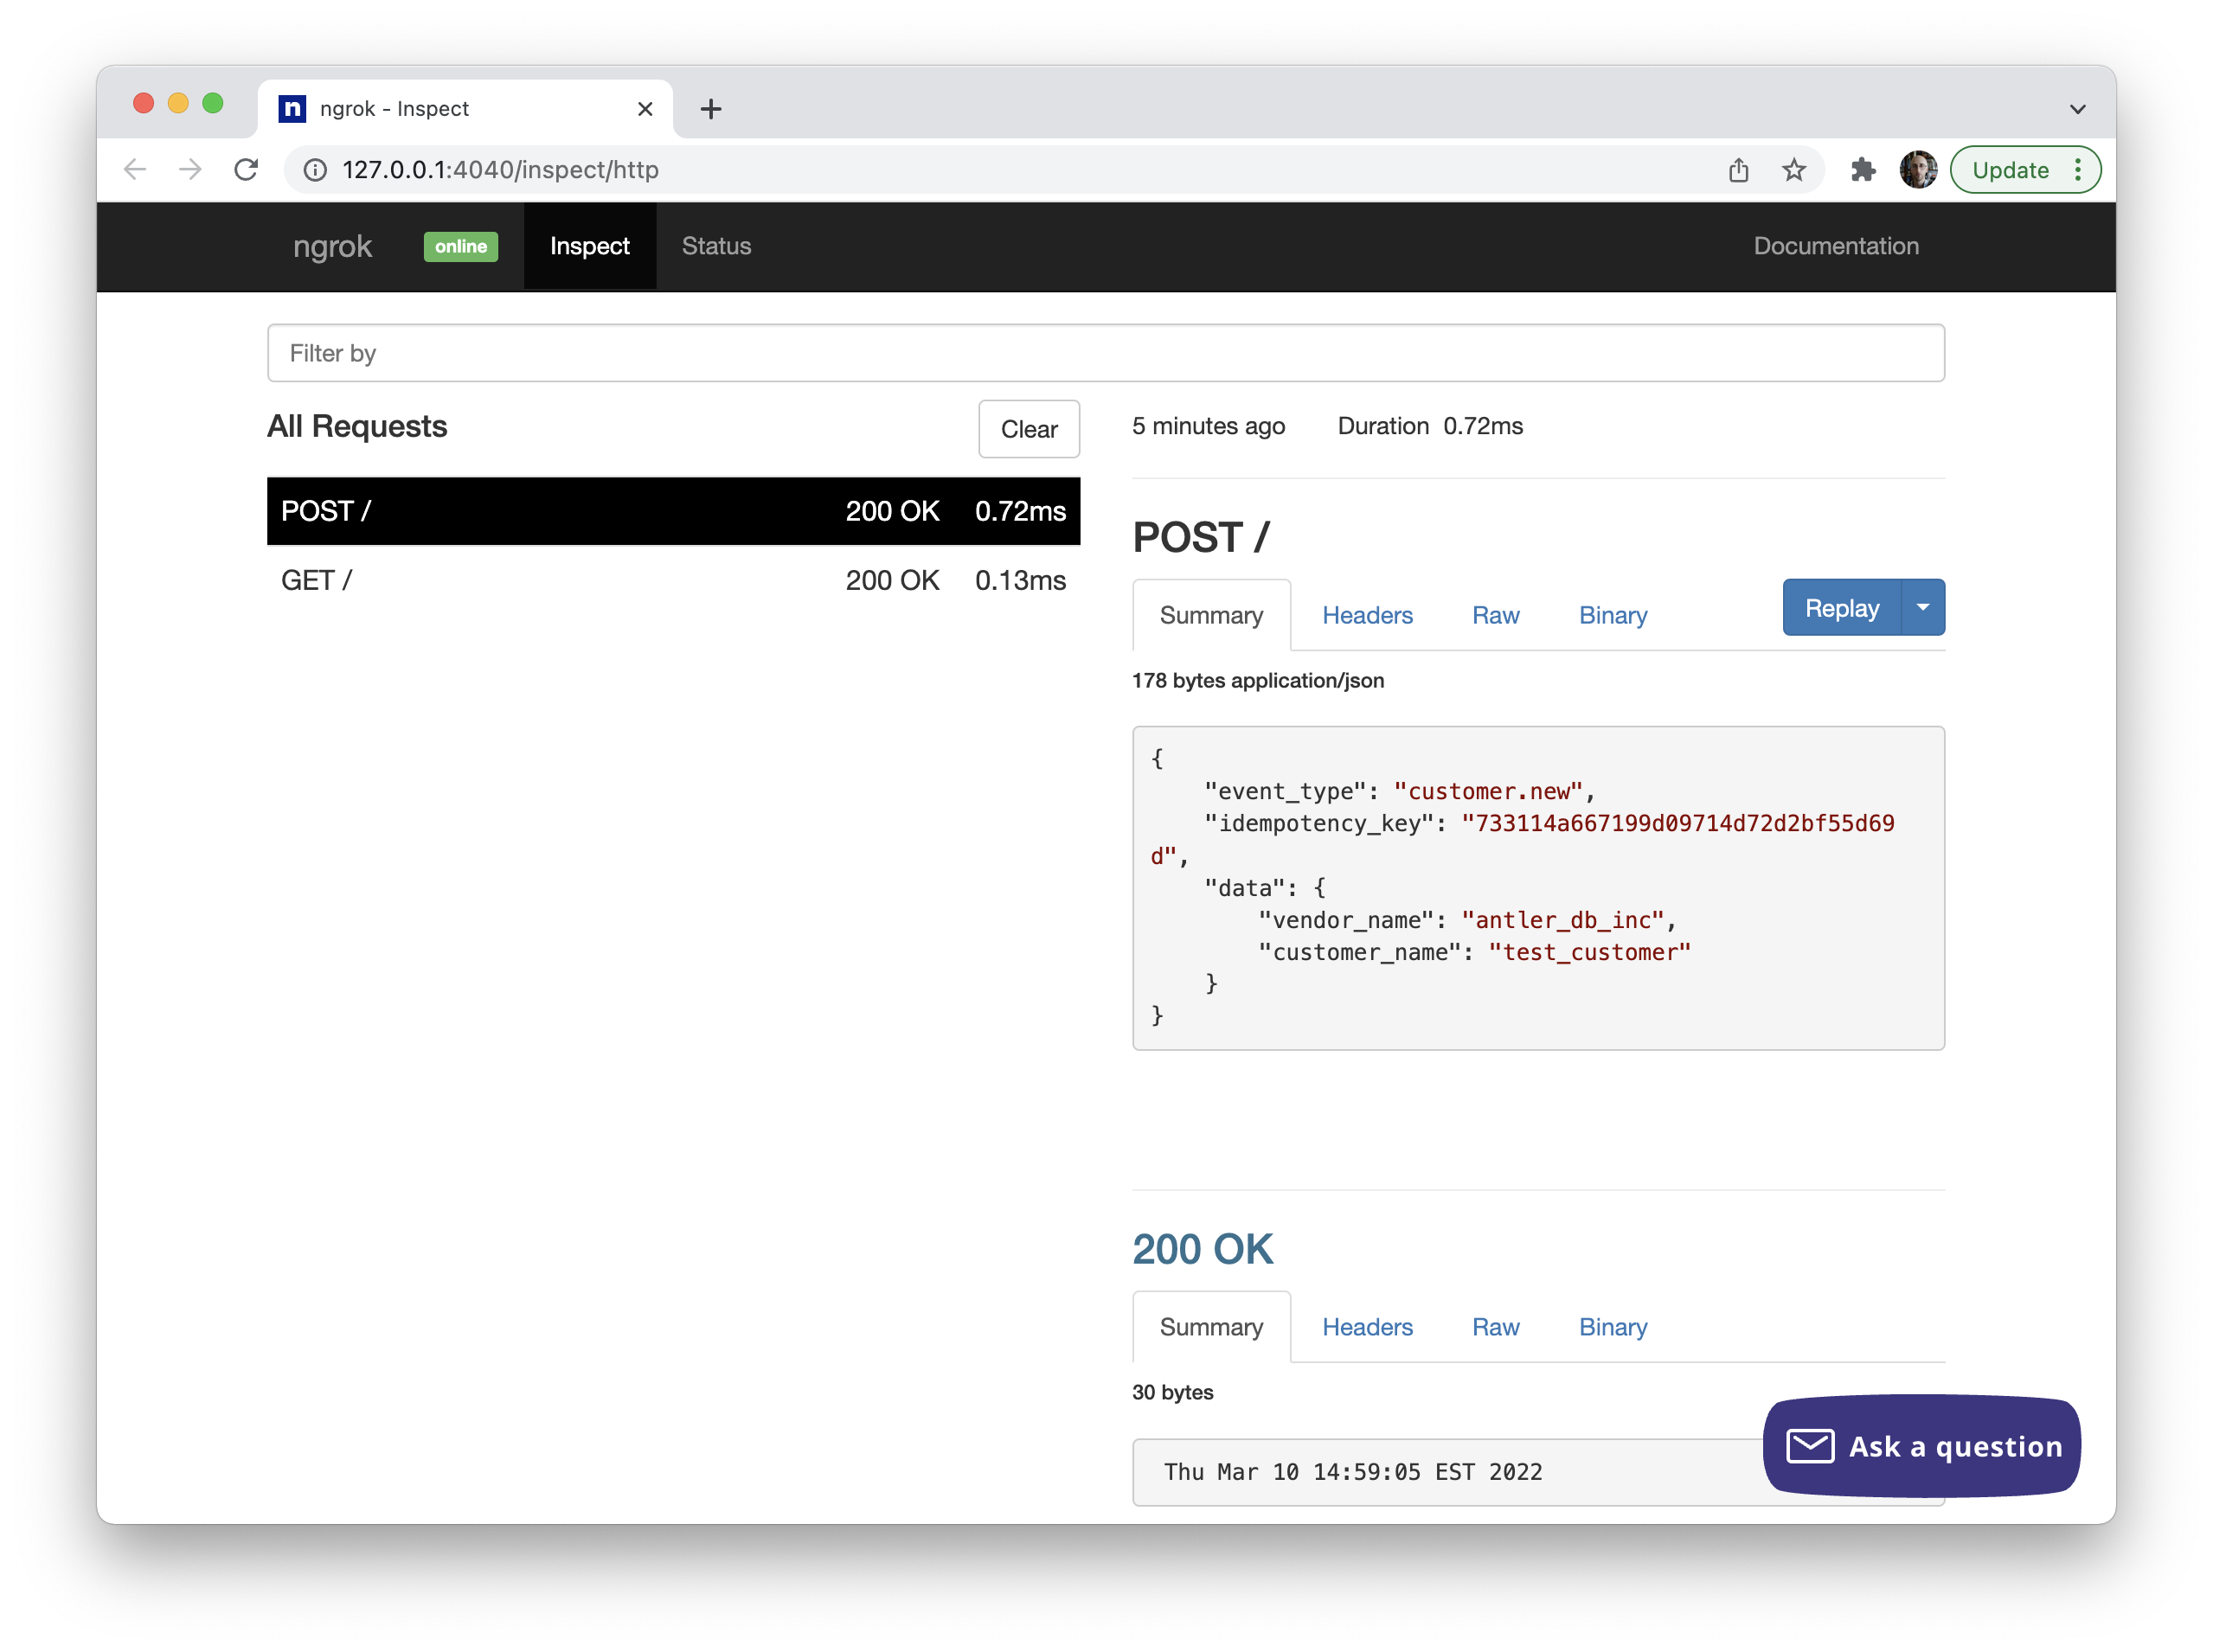Screen dimensions: 2213x1652
Task: Open request Headers tab
Action: (x=1367, y=616)
